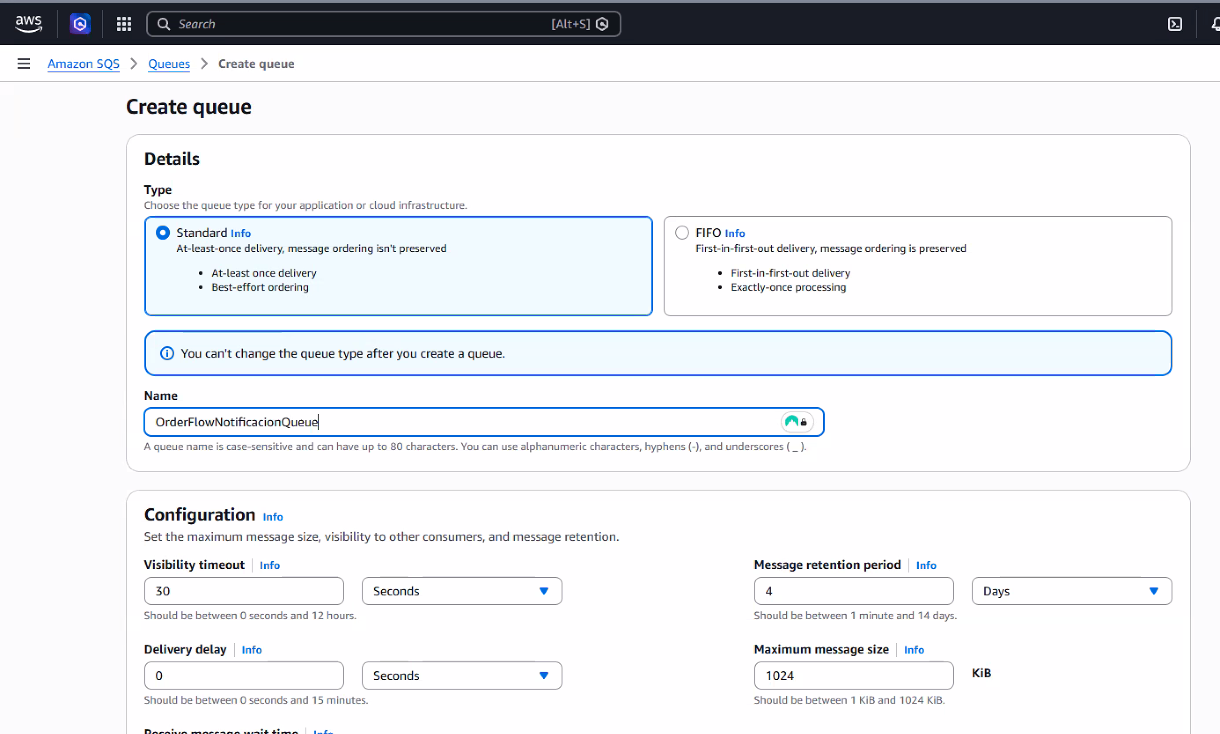
Task: Go to Amazon SQS breadcrumb link
Action: pos(84,64)
